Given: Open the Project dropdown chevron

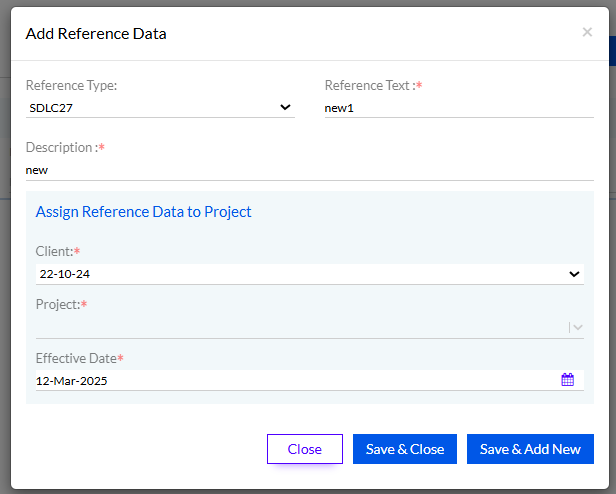Looking at the screenshot, I should point(578,327).
